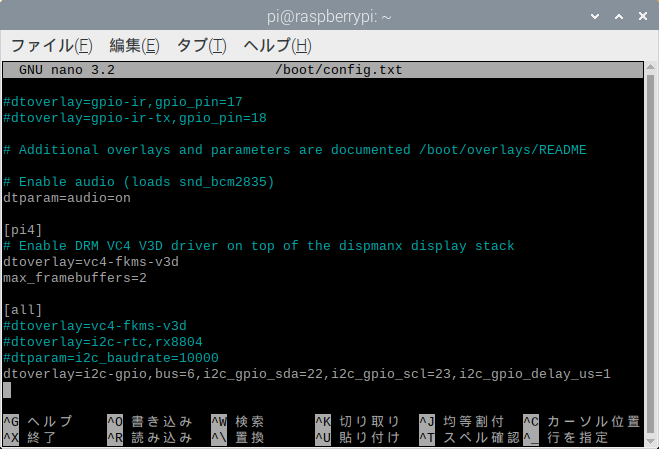Click the ^G ヘルプ shortcut
This screenshot has width=659, height=449.
pos(38,421)
